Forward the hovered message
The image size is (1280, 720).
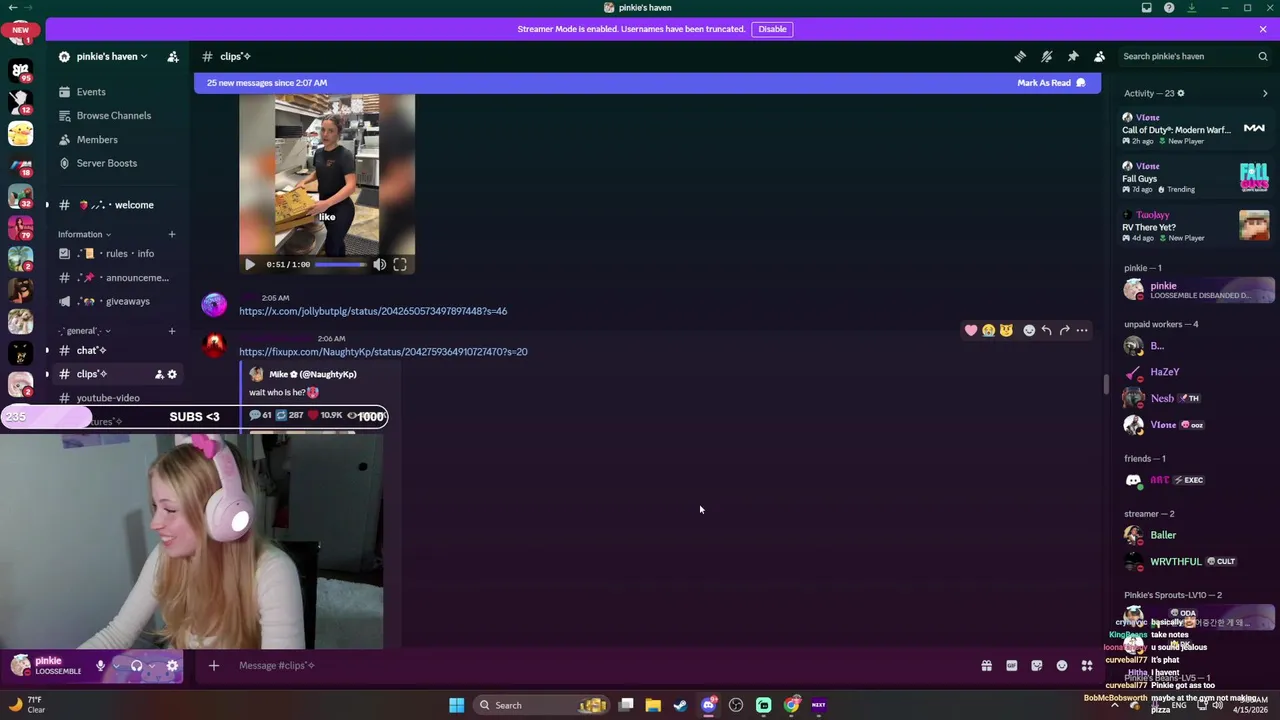1064,331
